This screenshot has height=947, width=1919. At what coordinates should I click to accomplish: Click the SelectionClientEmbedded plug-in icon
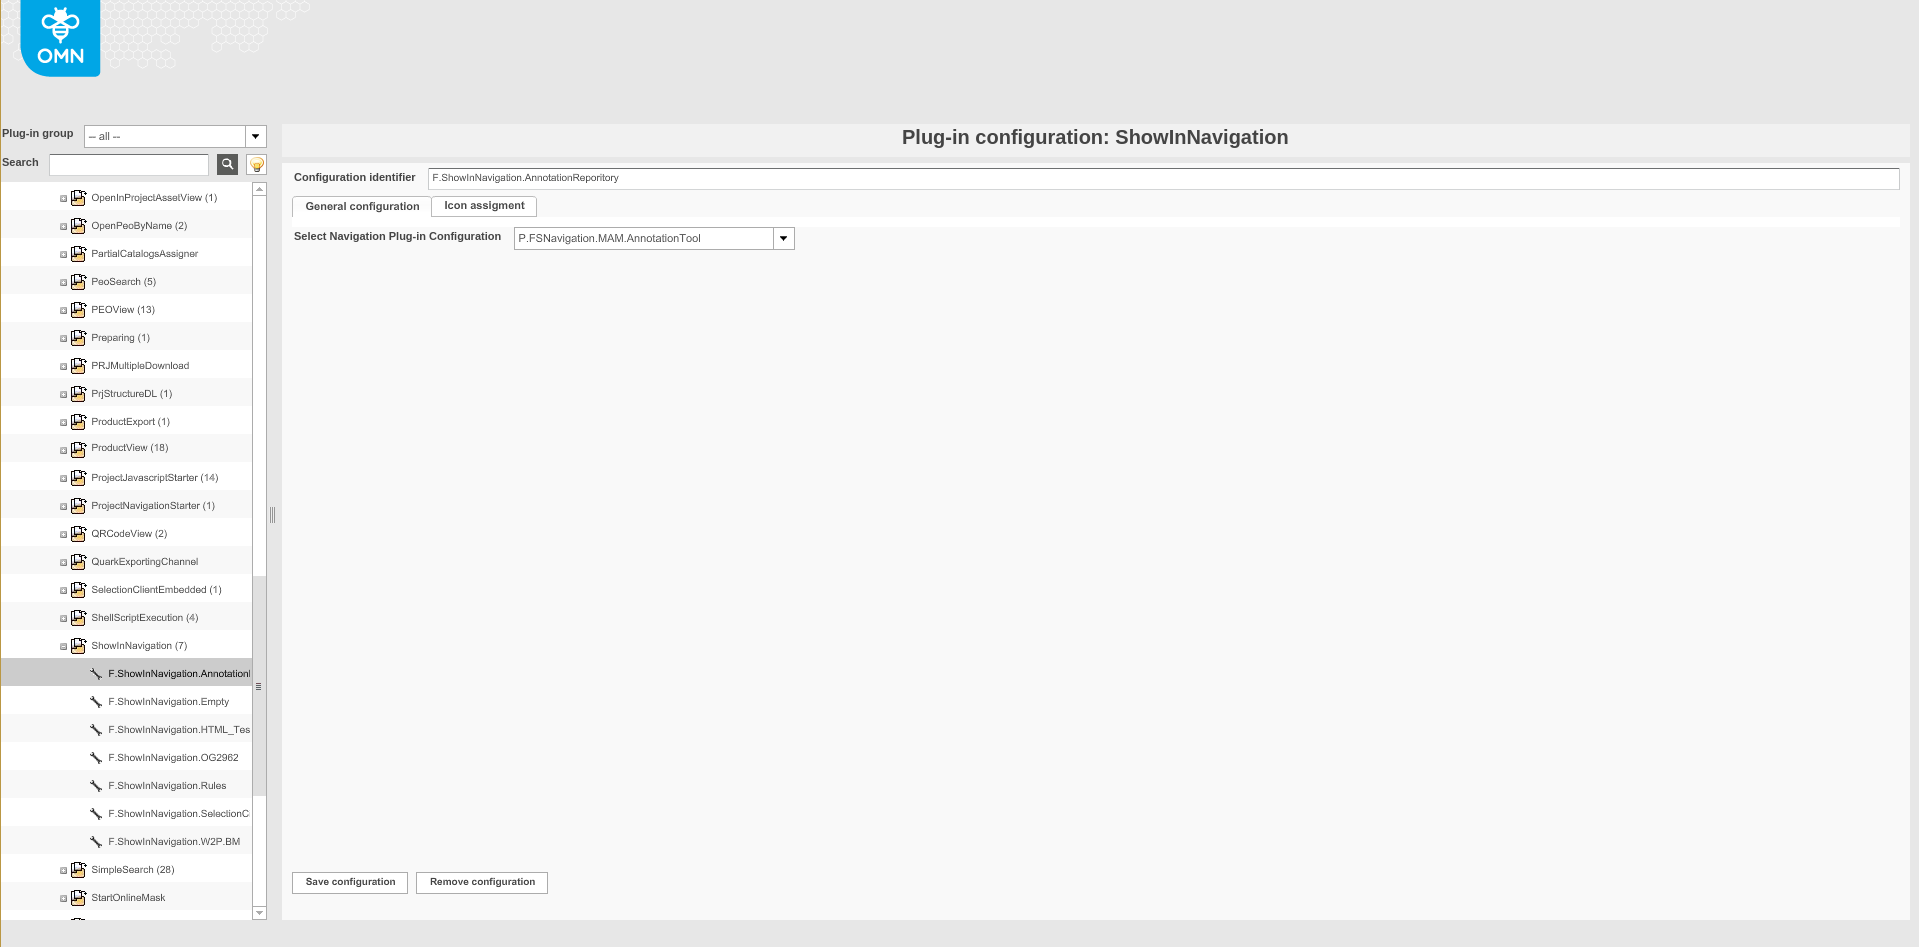(x=78, y=590)
